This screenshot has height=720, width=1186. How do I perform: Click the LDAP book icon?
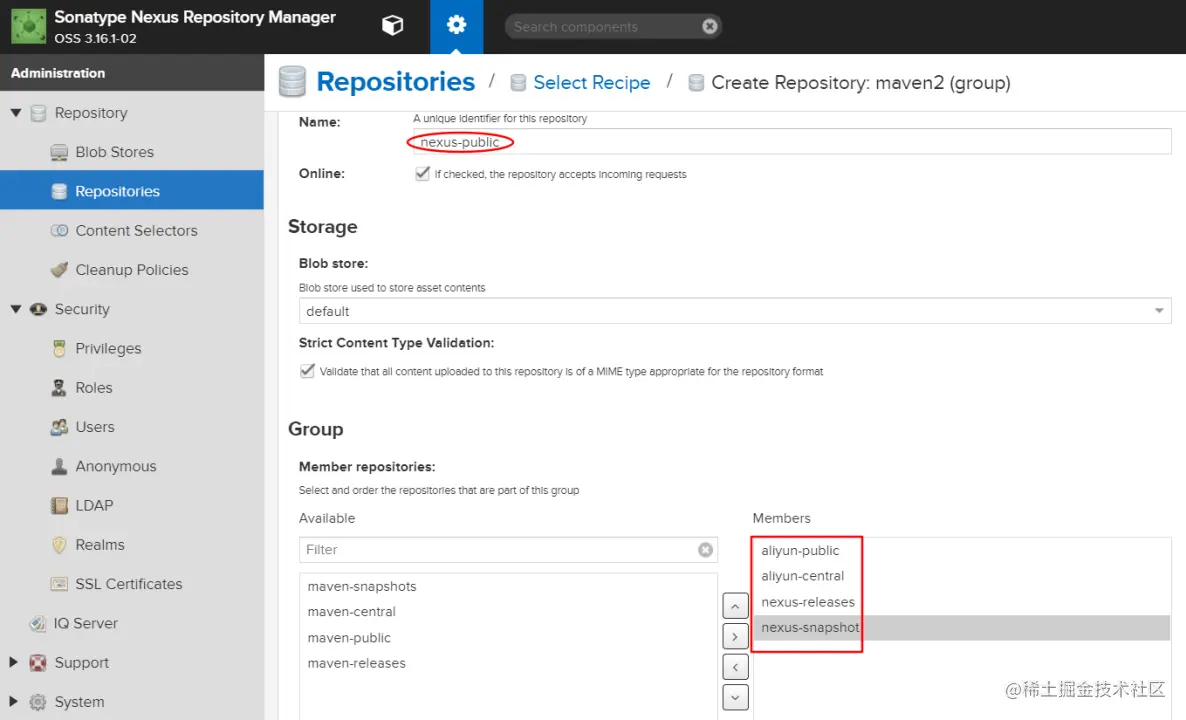click(x=59, y=506)
